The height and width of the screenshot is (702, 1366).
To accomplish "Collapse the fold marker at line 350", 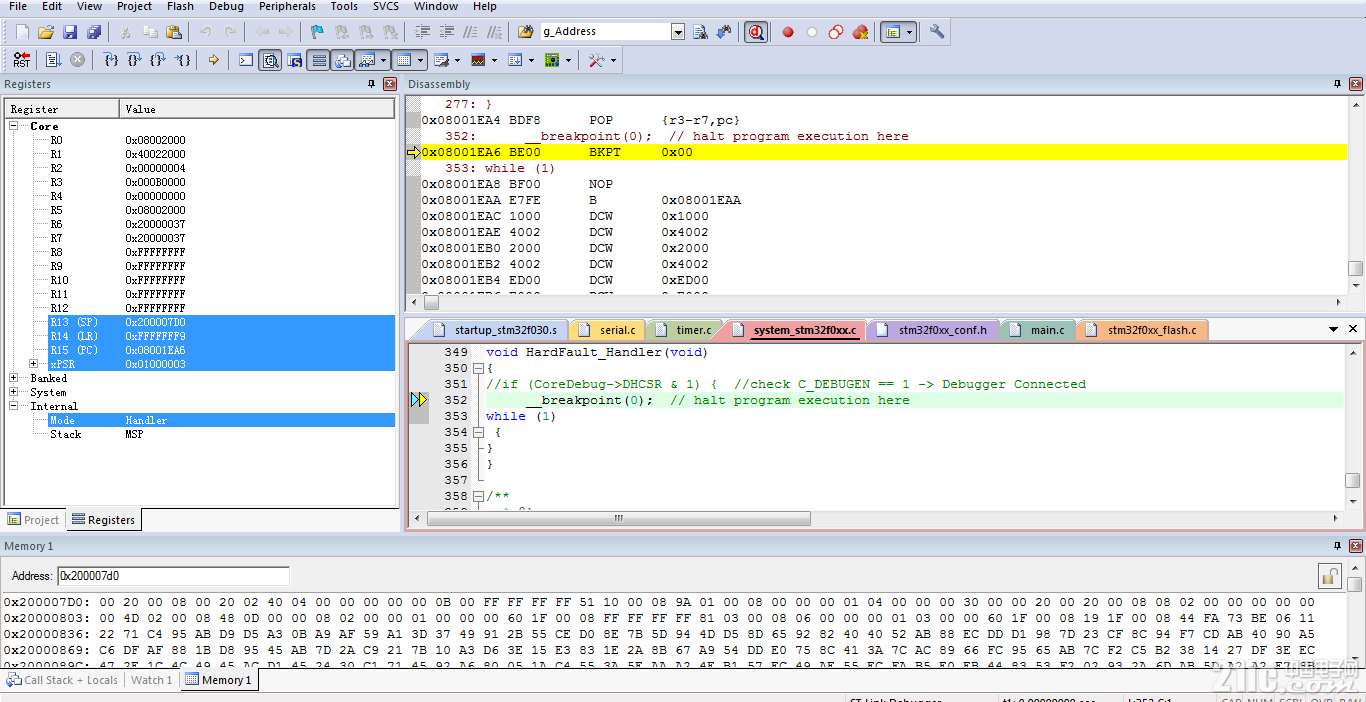I will coord(478,368).
